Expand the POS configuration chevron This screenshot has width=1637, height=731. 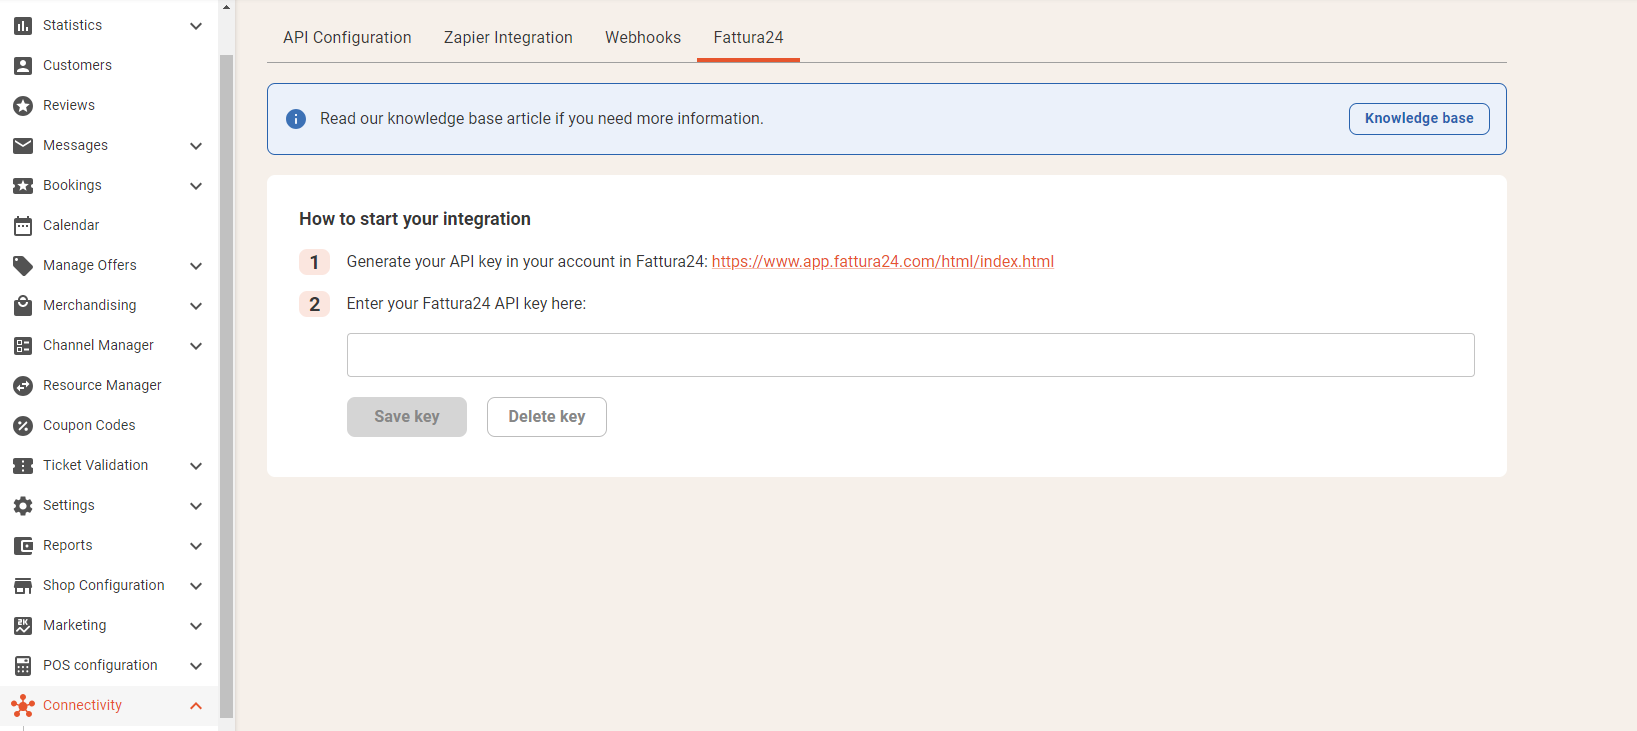coord(196,666)
